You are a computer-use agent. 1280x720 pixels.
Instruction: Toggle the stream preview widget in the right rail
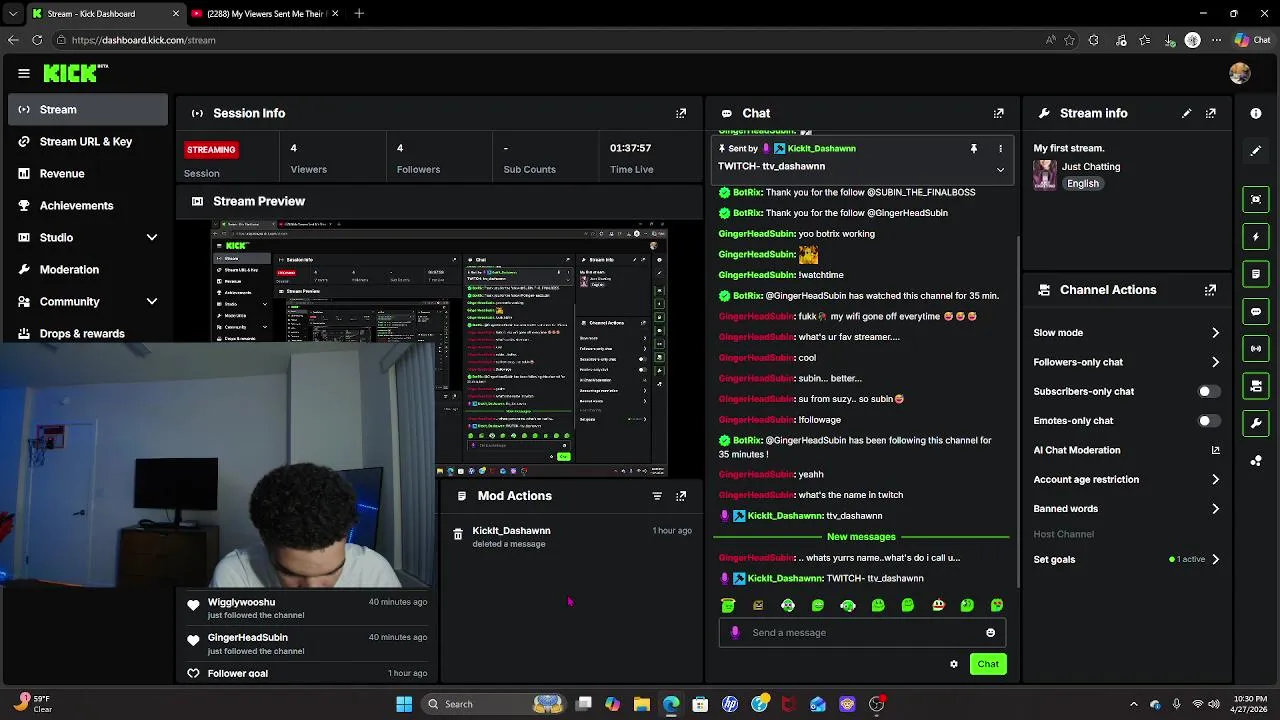click(x=1256, y=199)
